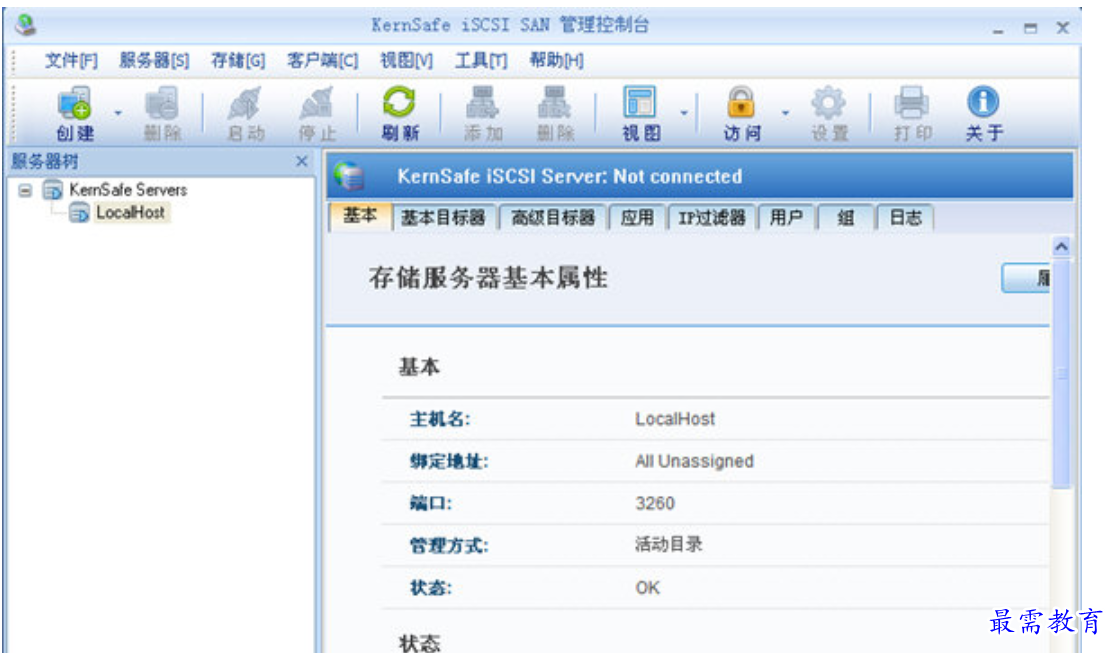Viewport: 1111px width, 653px height.
Task: Click the 管理方式 value 活动目录
Action: pyautogui.click(x=668, y=545)
